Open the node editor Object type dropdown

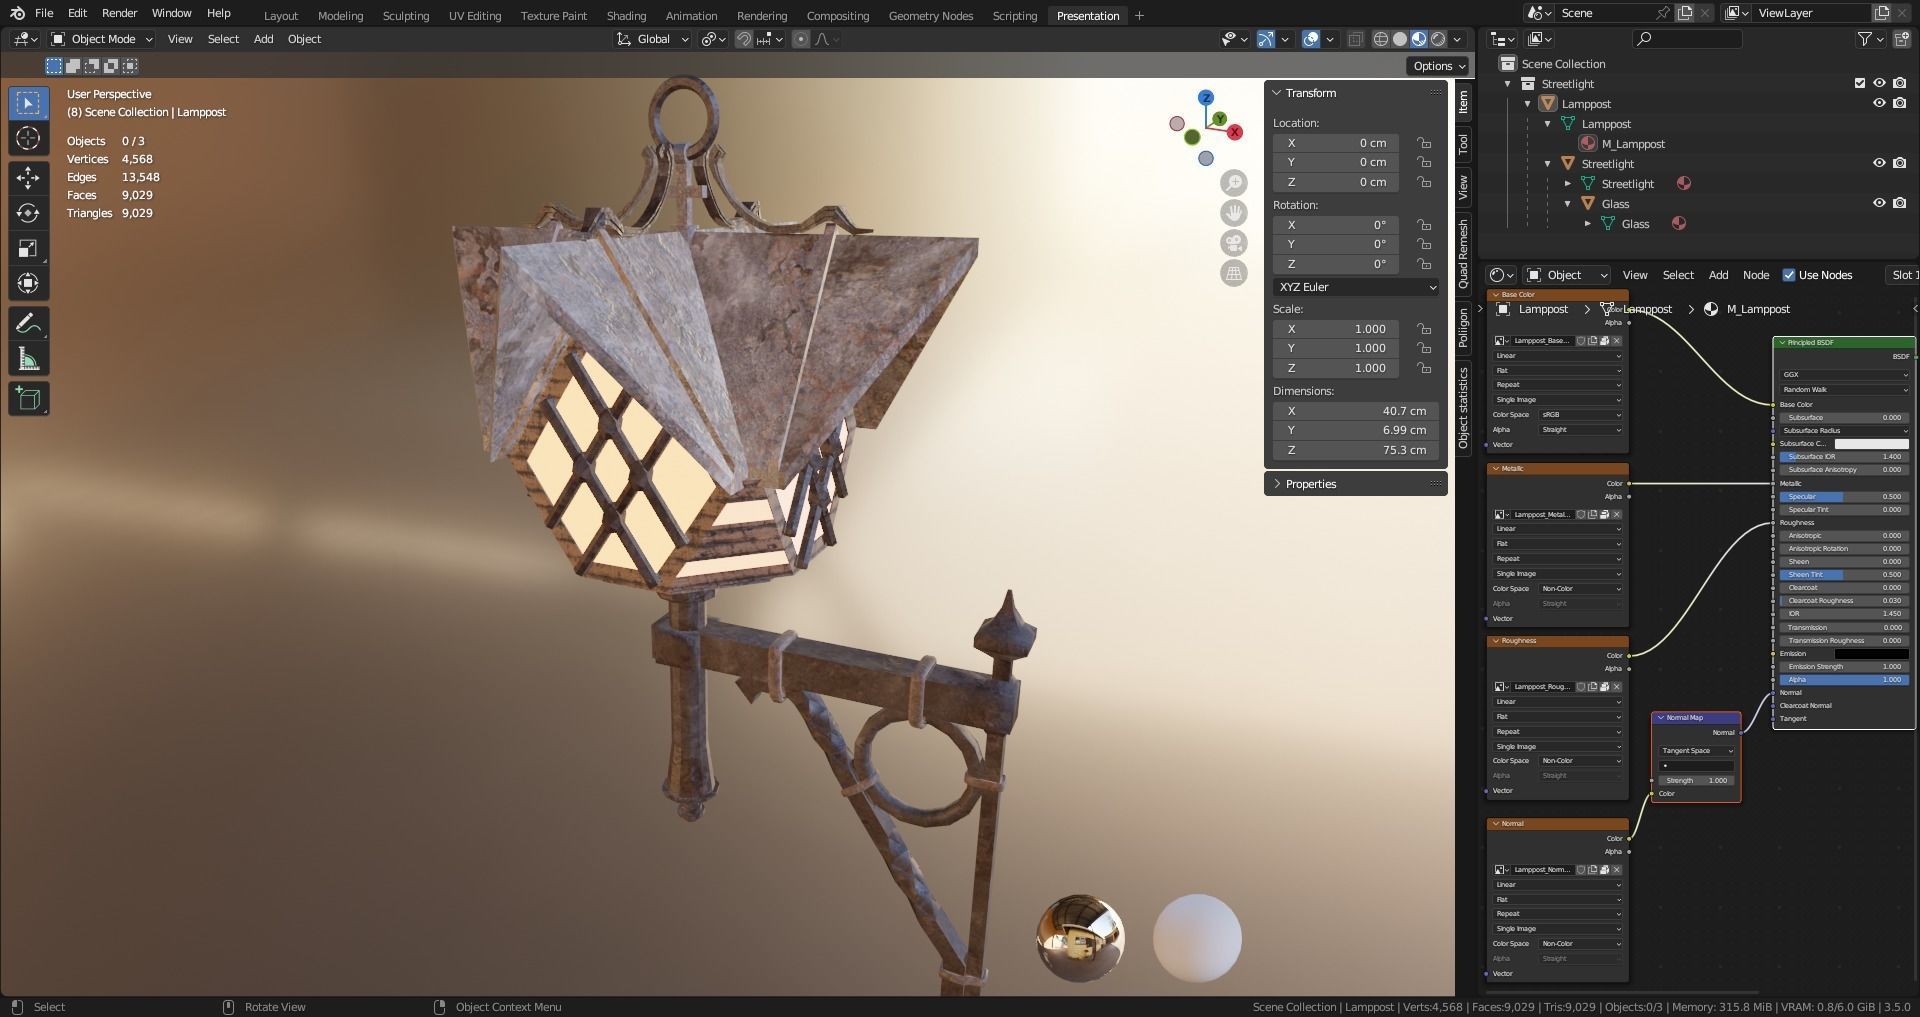pyautogui.click(x=1566, y=275)
